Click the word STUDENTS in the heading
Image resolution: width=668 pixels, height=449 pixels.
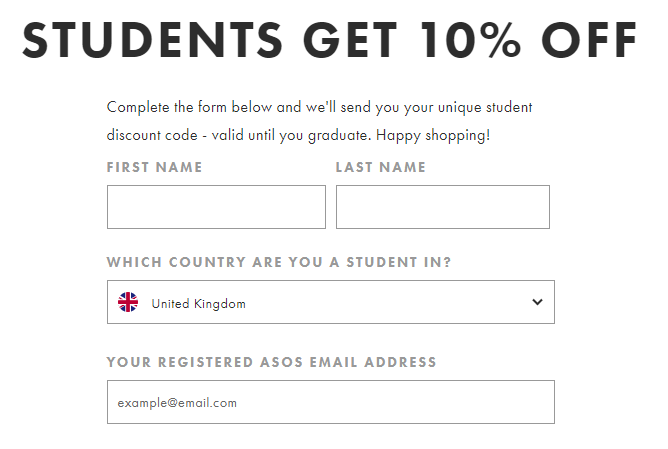153,40
